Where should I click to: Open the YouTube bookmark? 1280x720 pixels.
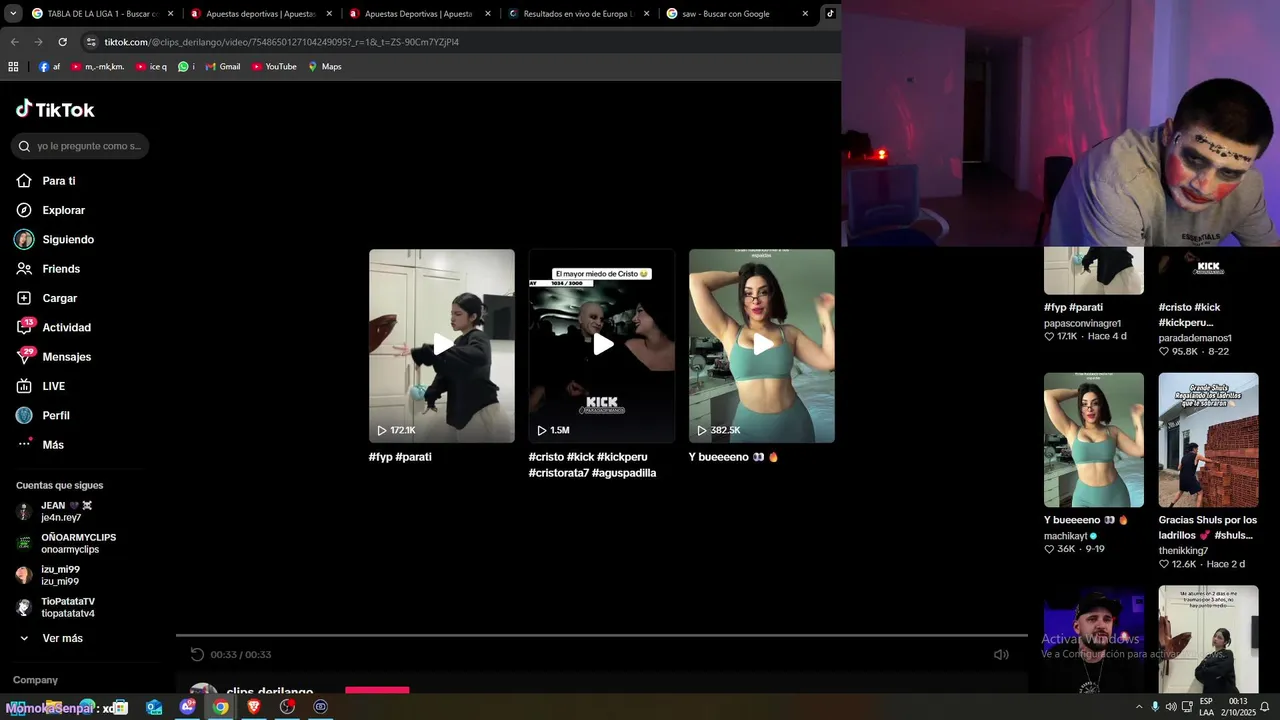(274, 67)
